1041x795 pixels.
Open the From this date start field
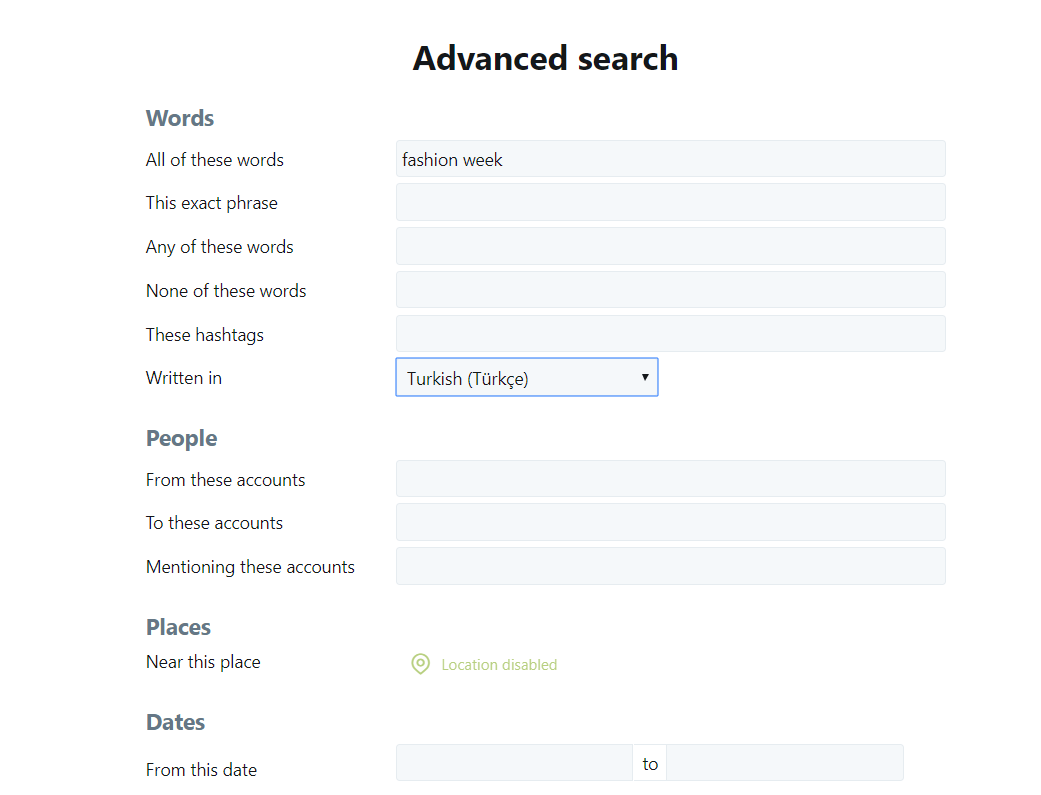point(515,762)
